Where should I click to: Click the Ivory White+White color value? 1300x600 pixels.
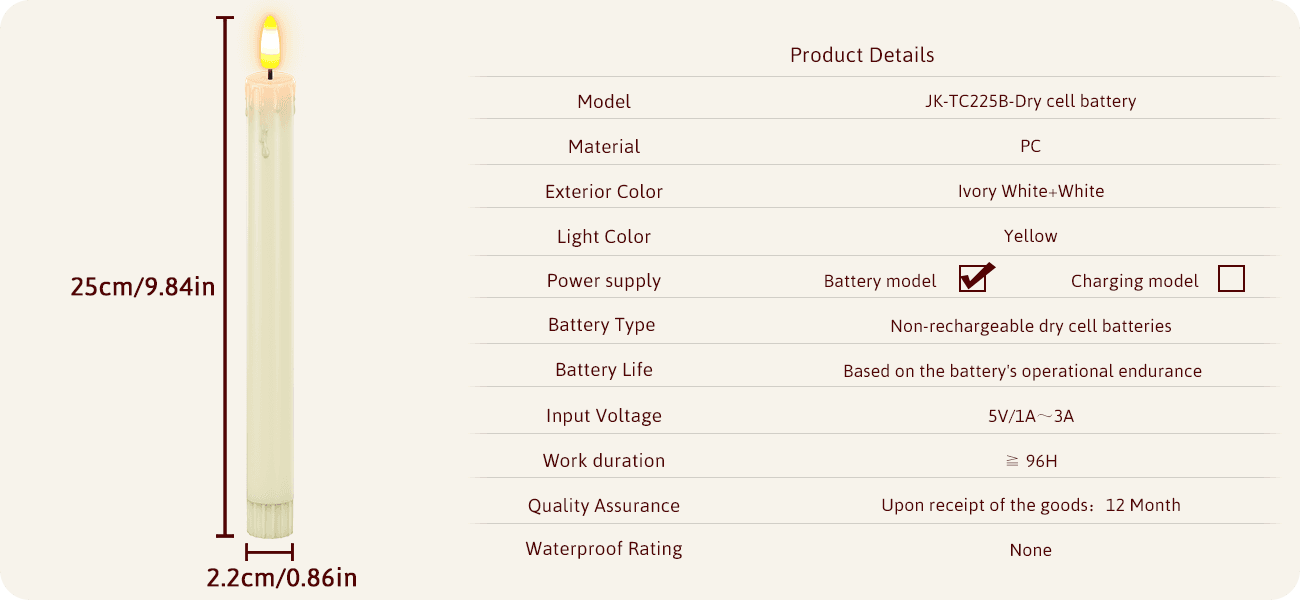[1030, 191]
